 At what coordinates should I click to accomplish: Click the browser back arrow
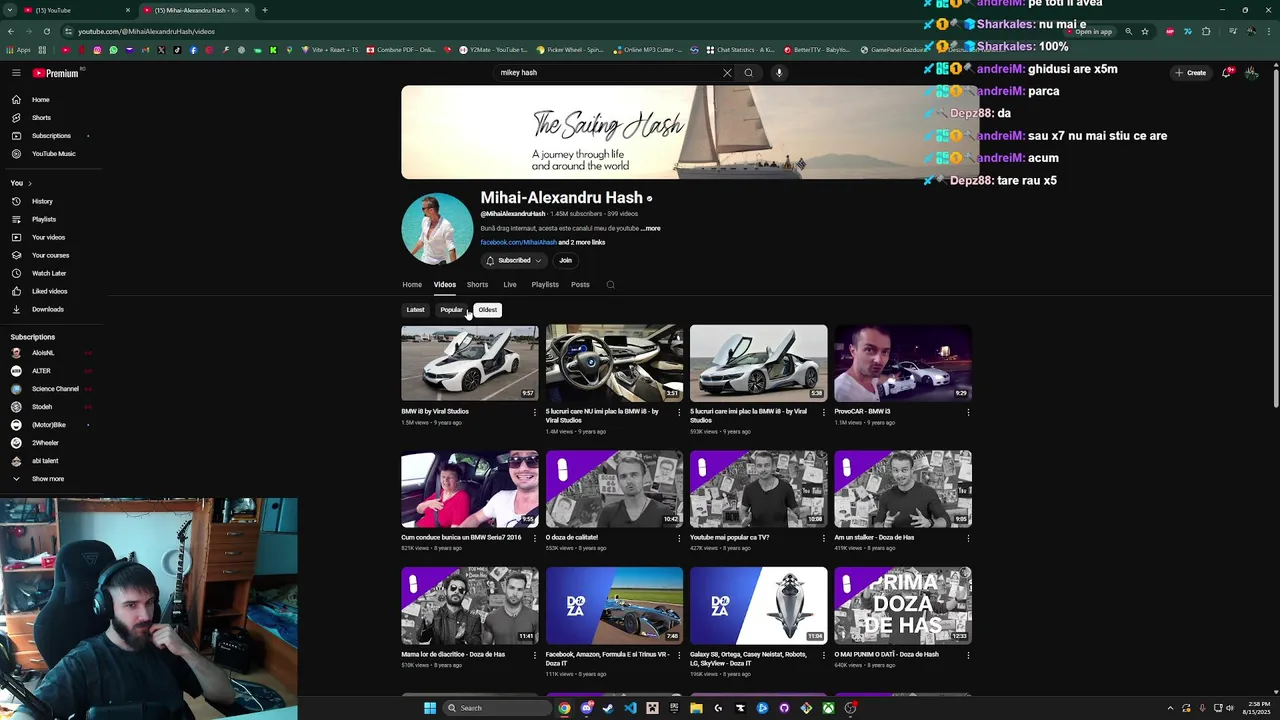tap(10, 31)
